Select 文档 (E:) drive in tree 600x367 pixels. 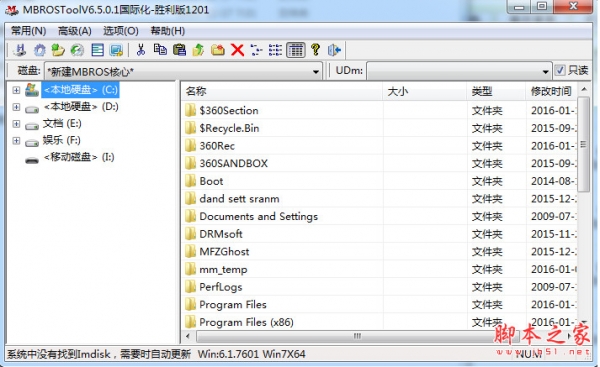pos(62,123)
